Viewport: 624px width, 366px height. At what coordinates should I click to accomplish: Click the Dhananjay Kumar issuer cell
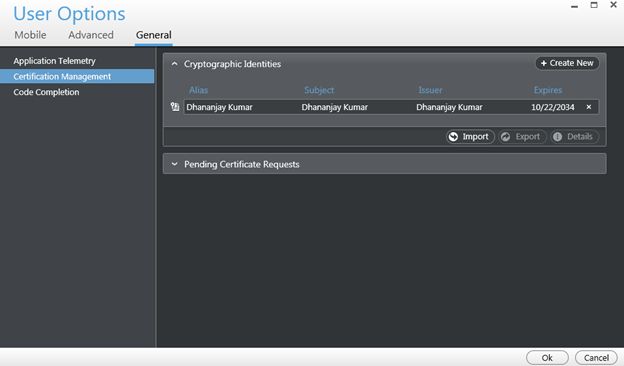[x=449, y=107]
